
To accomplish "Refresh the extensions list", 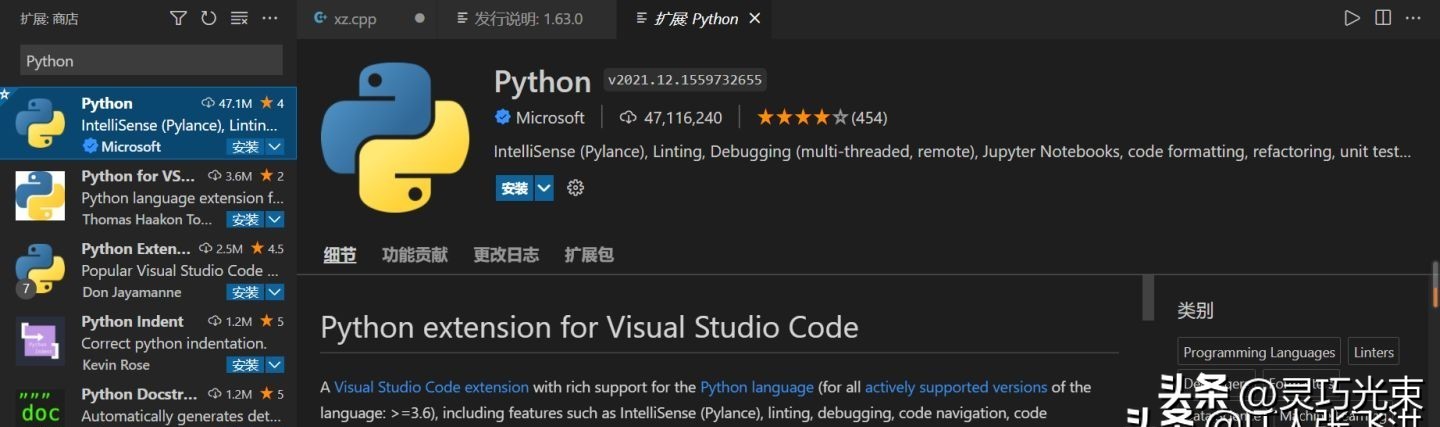I will point(208,18).
